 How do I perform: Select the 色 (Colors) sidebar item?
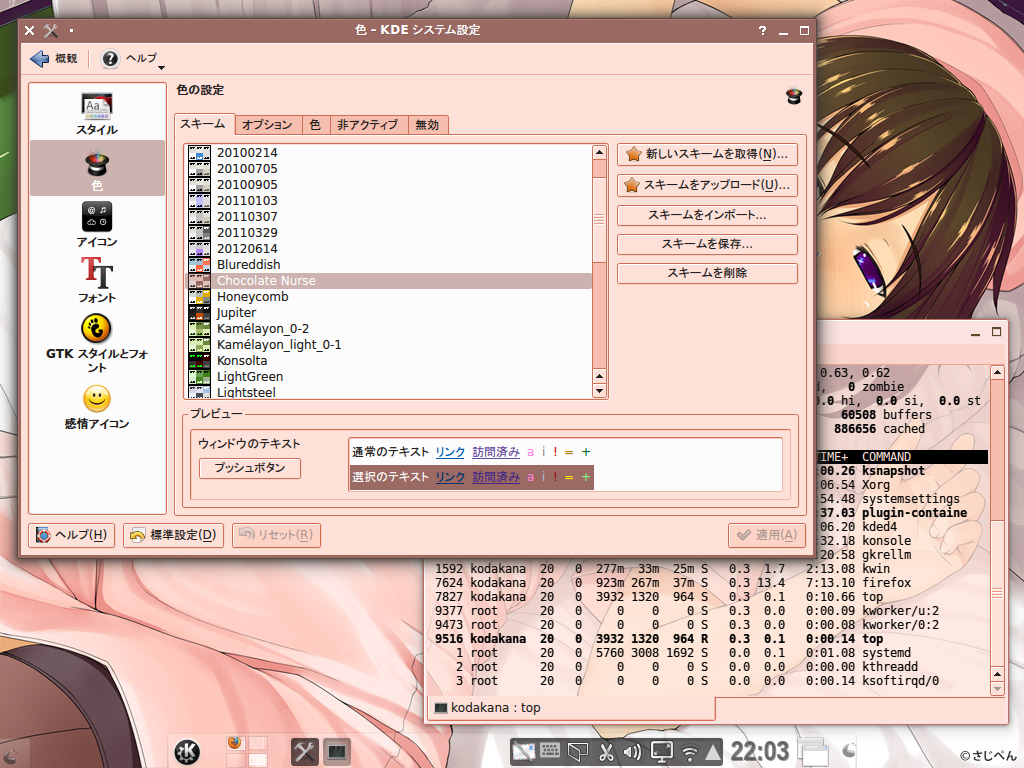(97, 168)
